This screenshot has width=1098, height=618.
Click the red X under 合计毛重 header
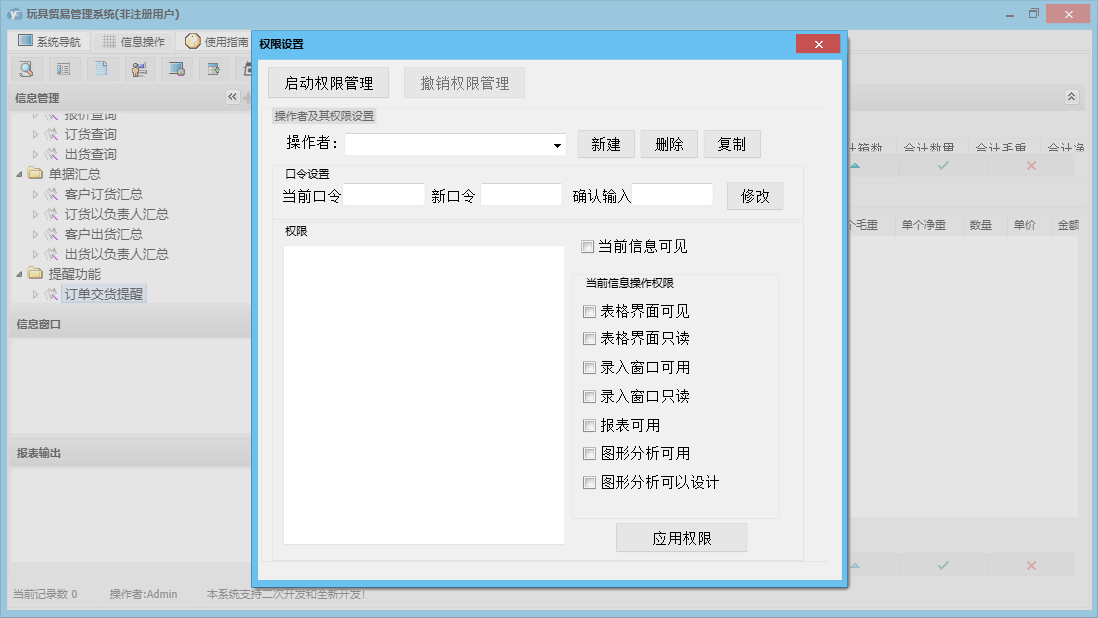(1031, 166)
